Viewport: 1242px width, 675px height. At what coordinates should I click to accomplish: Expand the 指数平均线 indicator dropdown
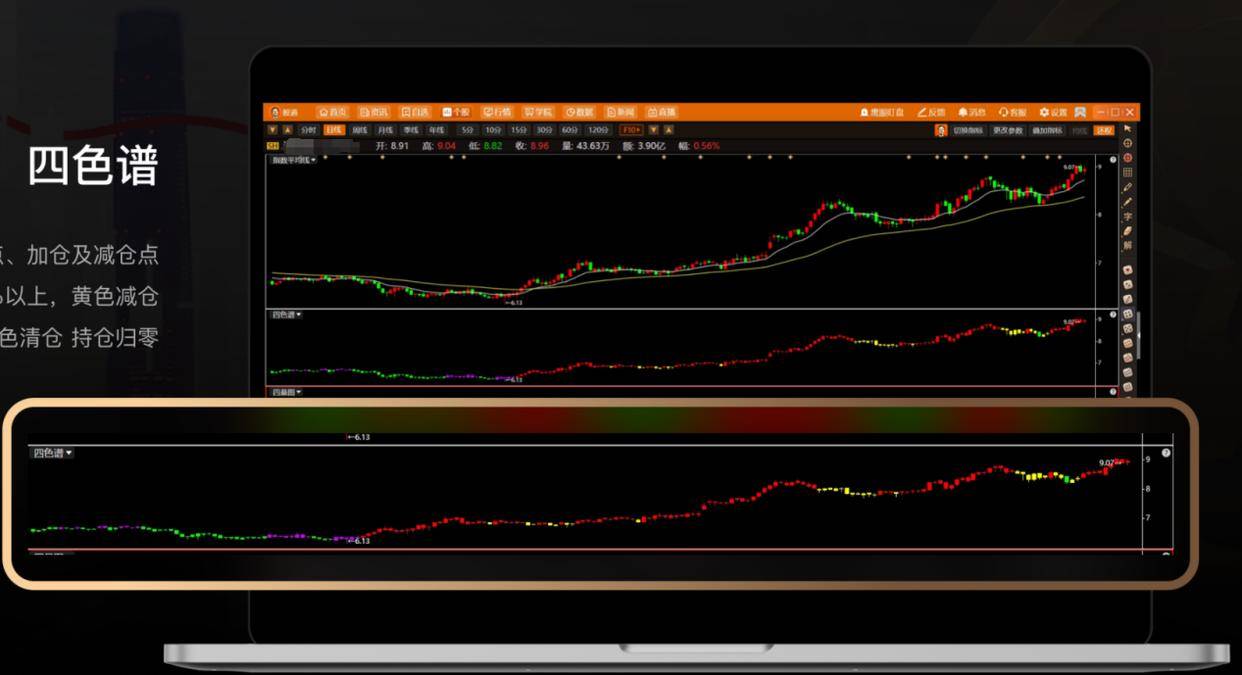click(294, 160)
